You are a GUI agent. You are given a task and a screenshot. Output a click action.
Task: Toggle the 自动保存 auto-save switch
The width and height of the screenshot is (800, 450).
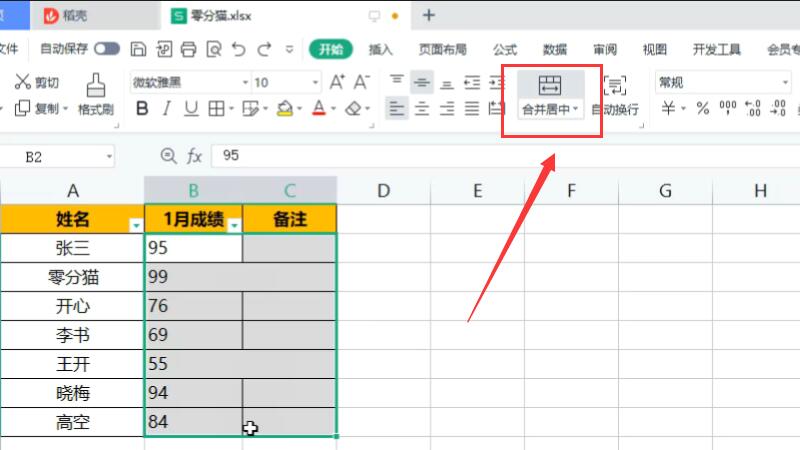(x=107, y=49)
